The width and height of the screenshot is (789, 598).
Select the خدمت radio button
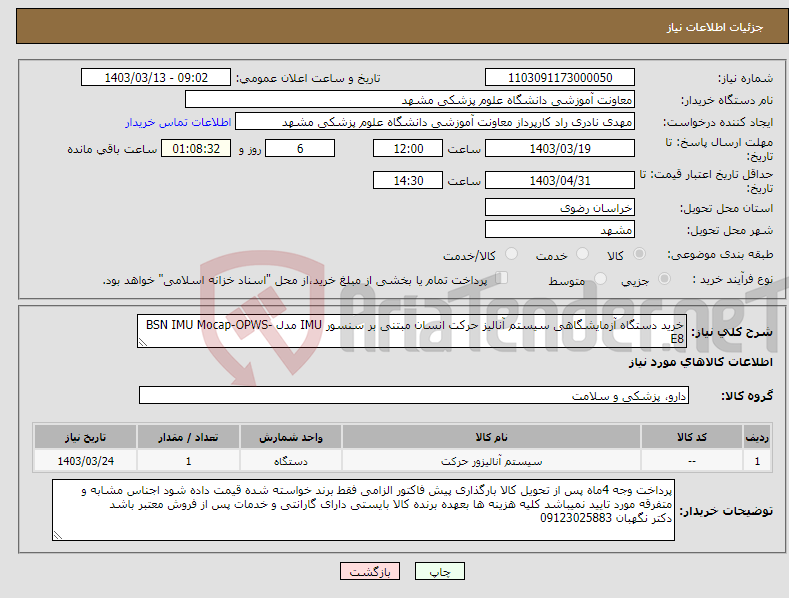click(x=582, y=254)
